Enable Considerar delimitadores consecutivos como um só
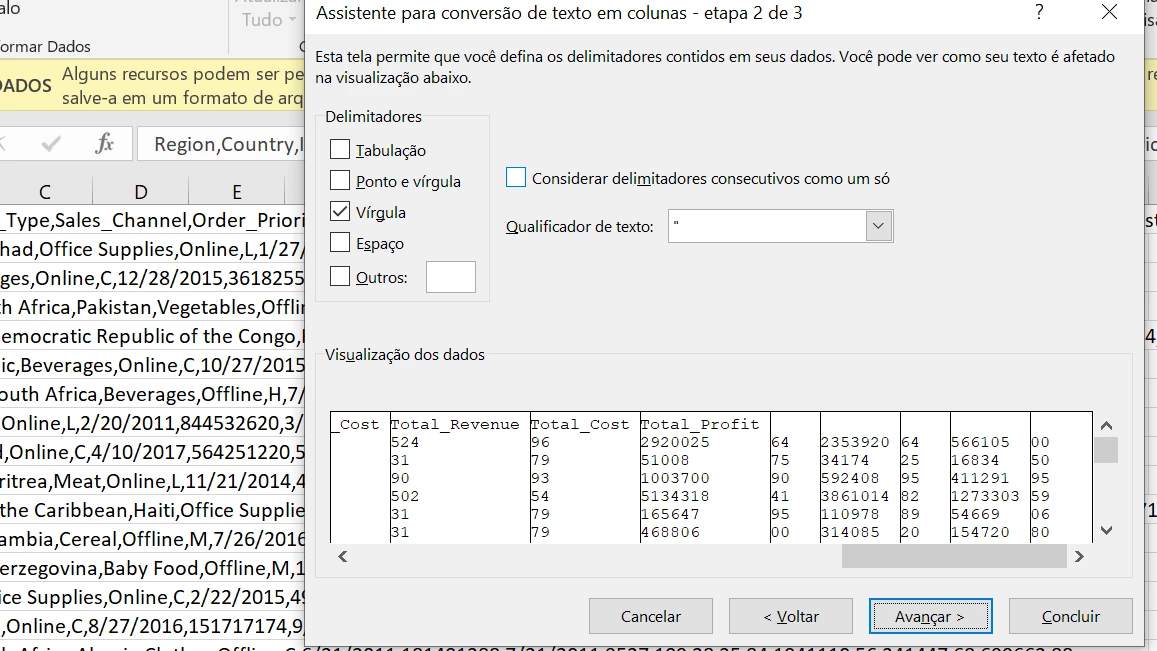The image size is (1157, 651). [516, 177]
